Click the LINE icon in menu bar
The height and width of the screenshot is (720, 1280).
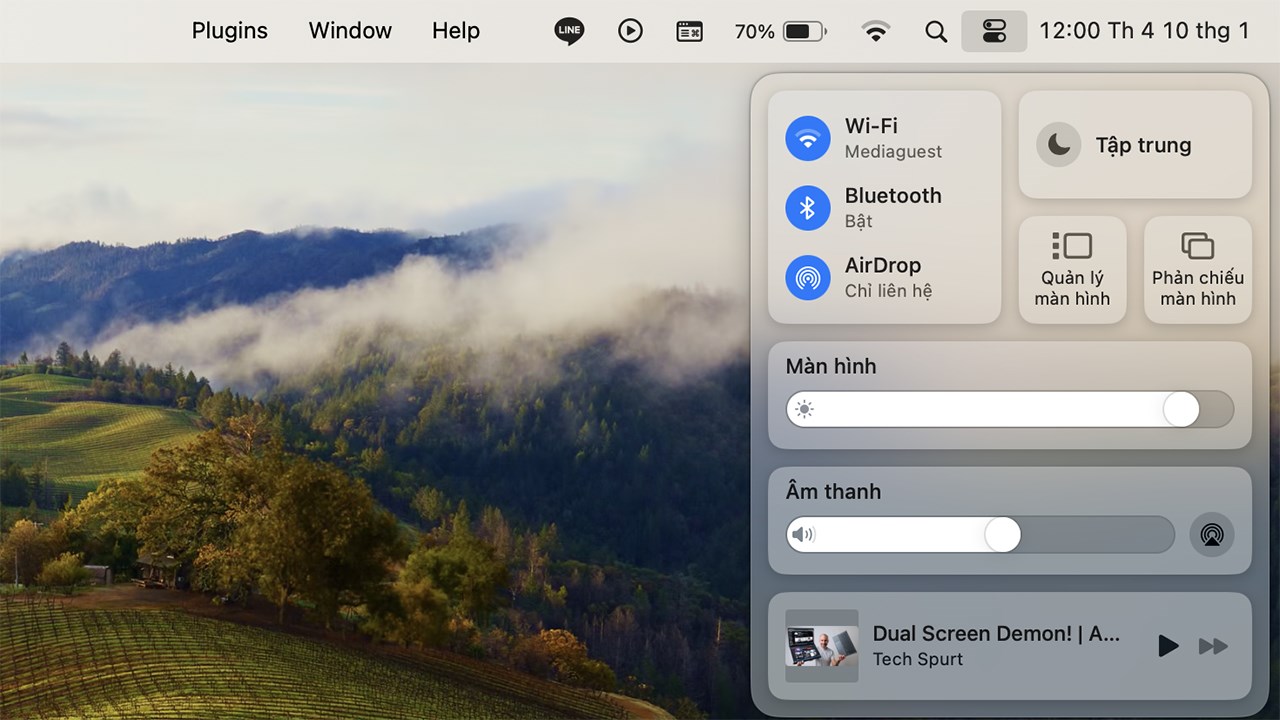pos(569,31)
